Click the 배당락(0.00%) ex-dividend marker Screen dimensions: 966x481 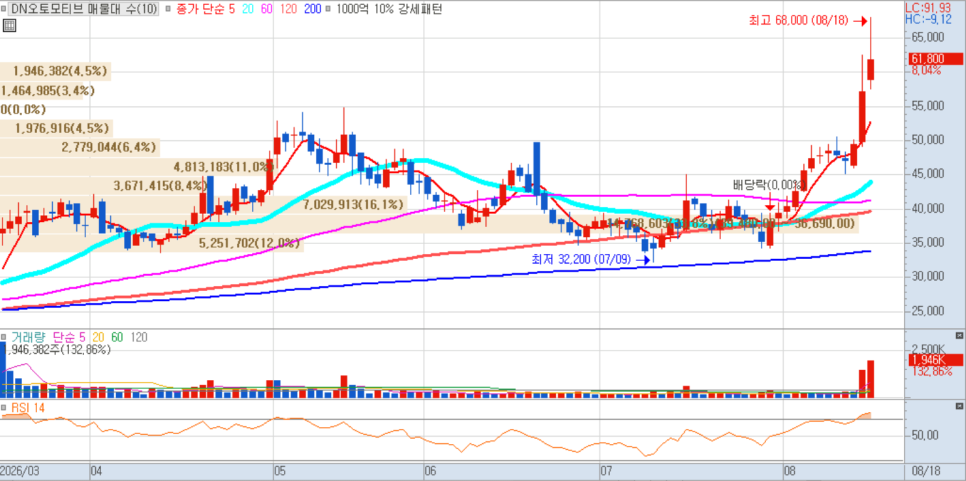(x=769, y=184)
